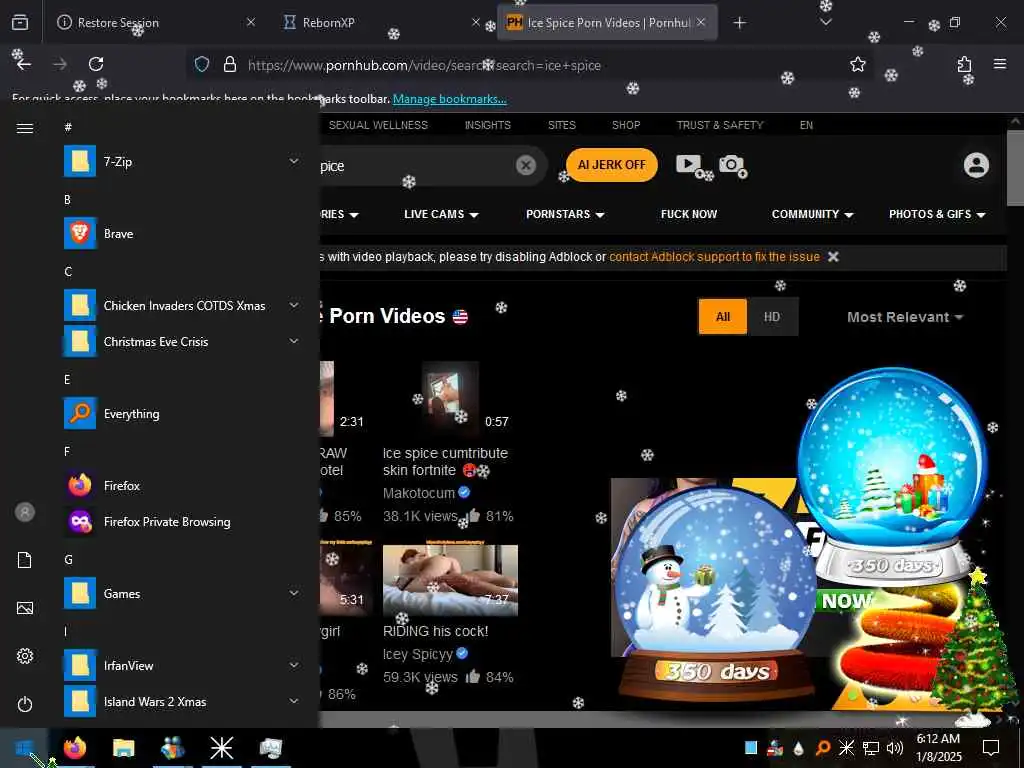Open the notification center icon
The image size is (1024, 768).
991,748
